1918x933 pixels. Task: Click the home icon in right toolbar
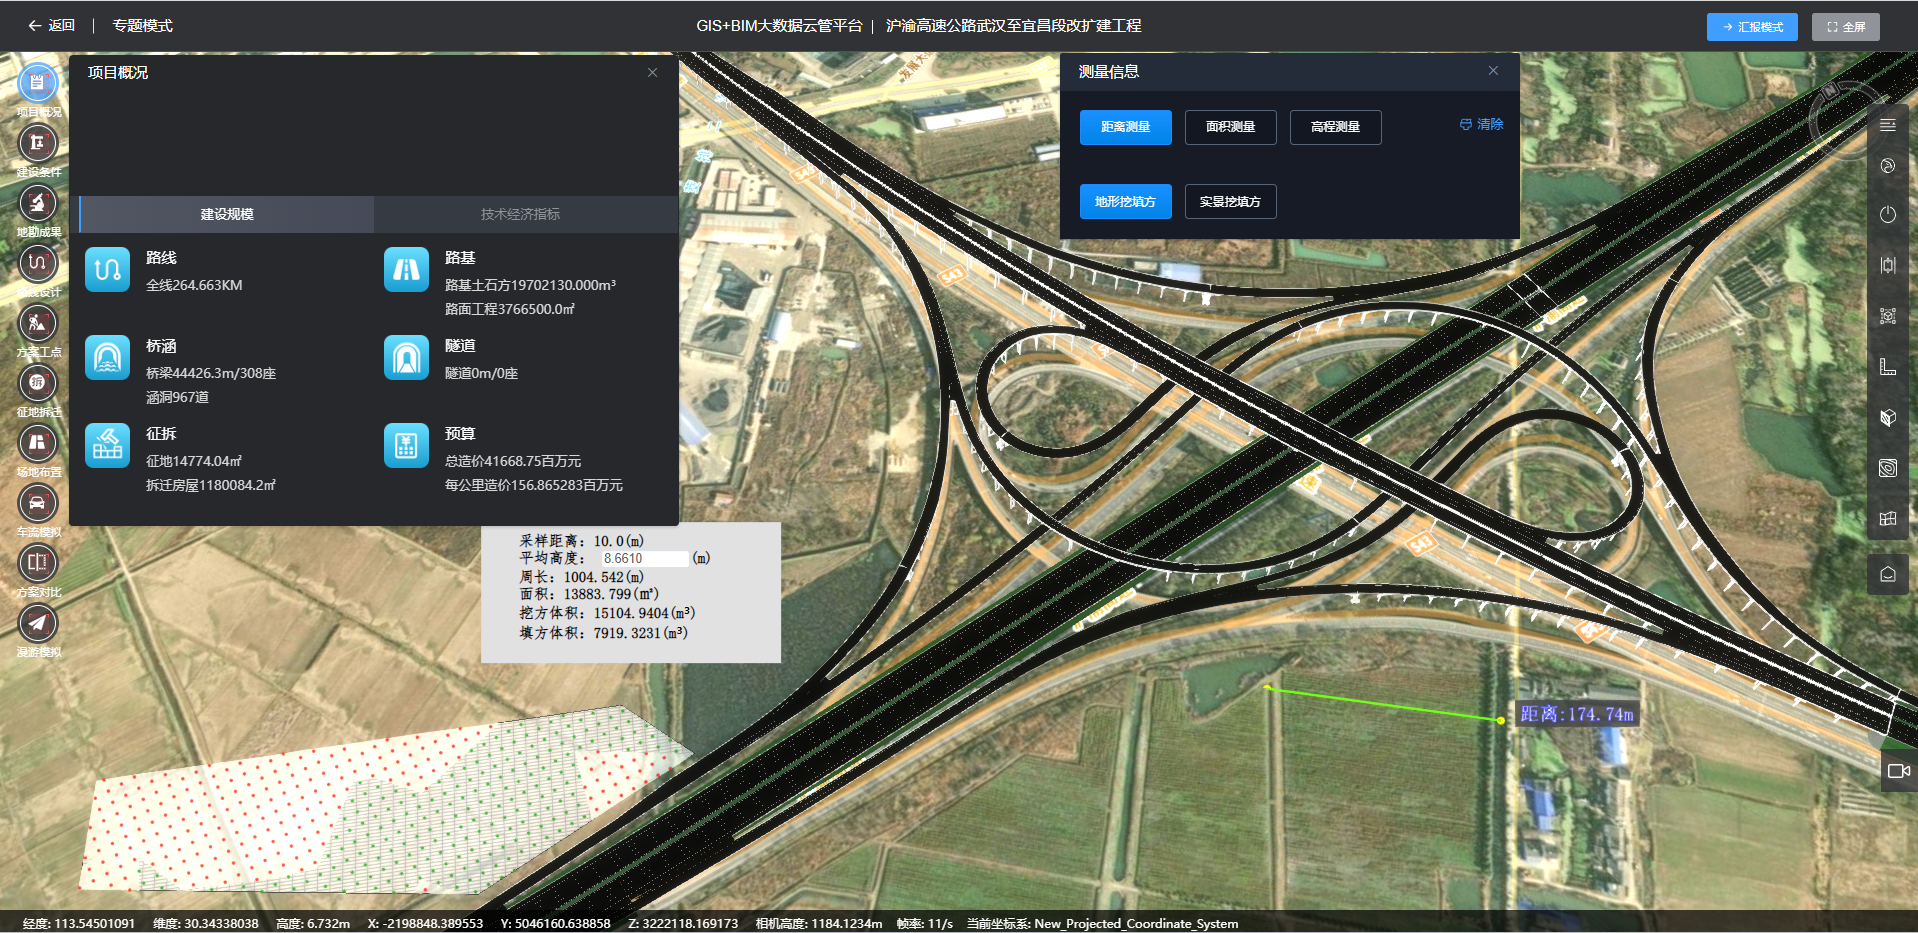click(x=1887, y=574)
